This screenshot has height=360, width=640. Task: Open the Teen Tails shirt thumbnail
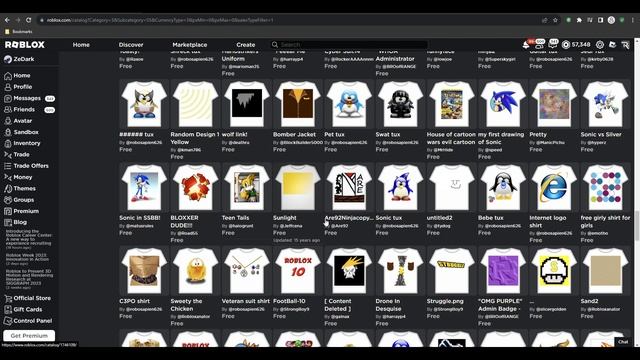(x=247, y=187)
